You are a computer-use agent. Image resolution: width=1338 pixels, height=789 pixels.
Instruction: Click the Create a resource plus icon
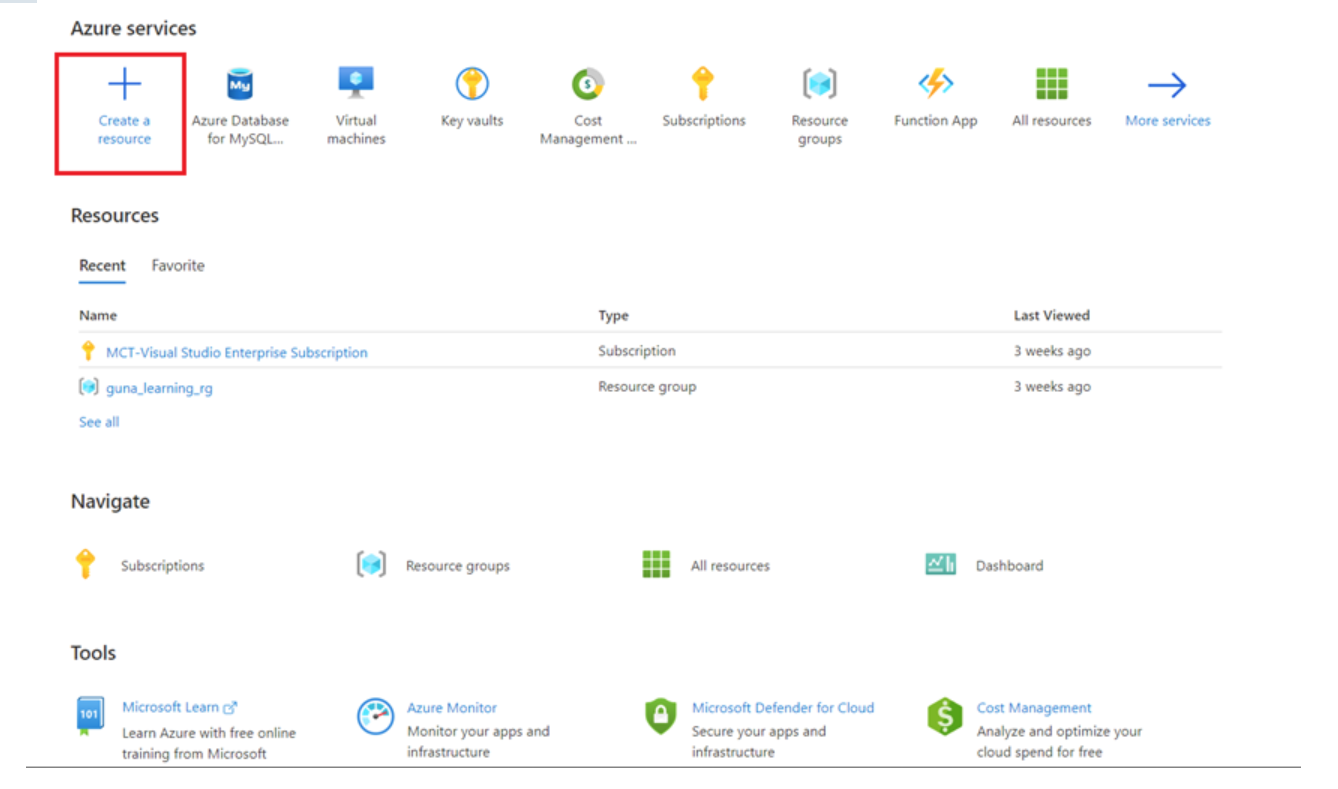tap(124, 85)
